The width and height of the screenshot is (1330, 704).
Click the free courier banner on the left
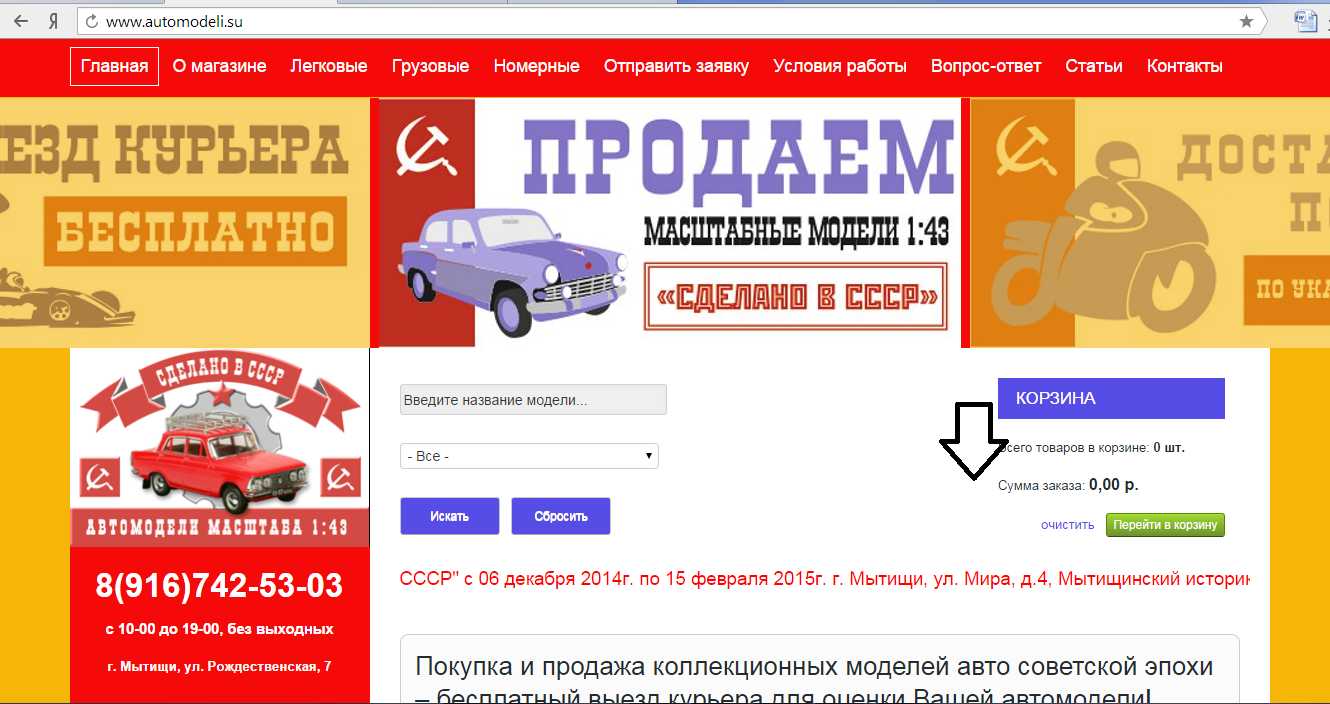185,222
